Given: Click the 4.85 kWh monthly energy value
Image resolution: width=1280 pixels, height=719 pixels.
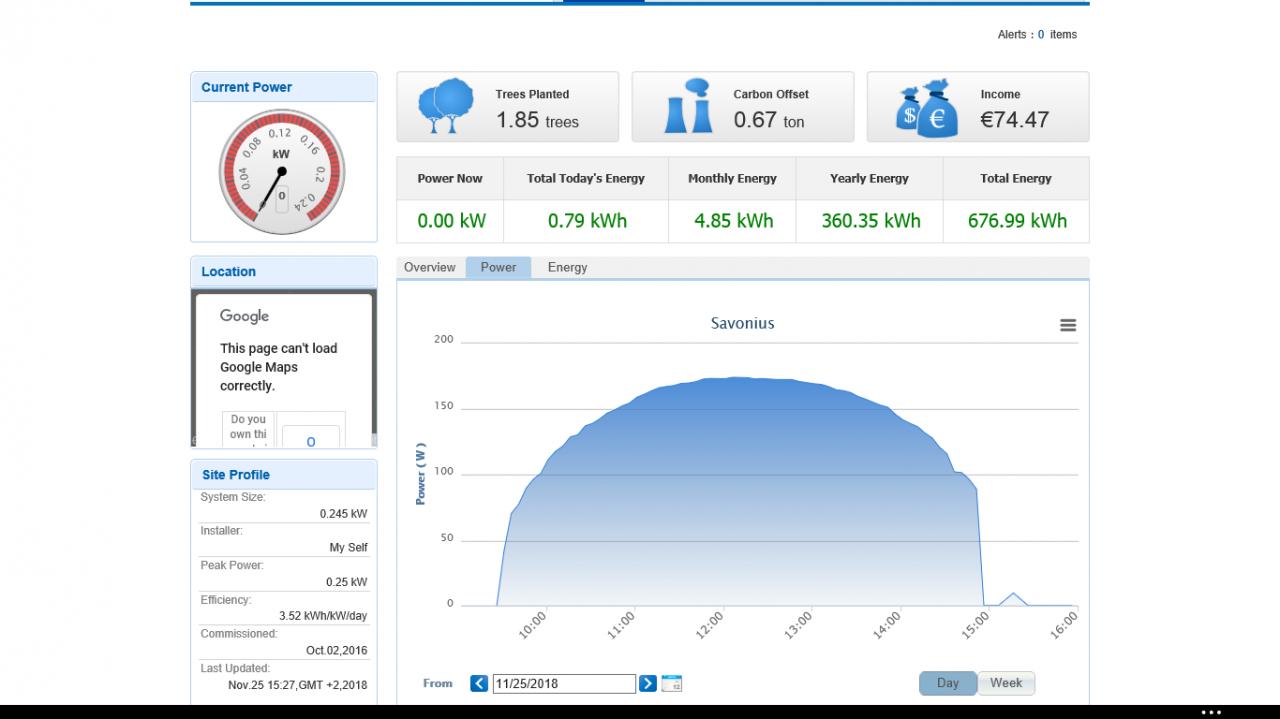Looking at the screenshot, I should (734, 221).
